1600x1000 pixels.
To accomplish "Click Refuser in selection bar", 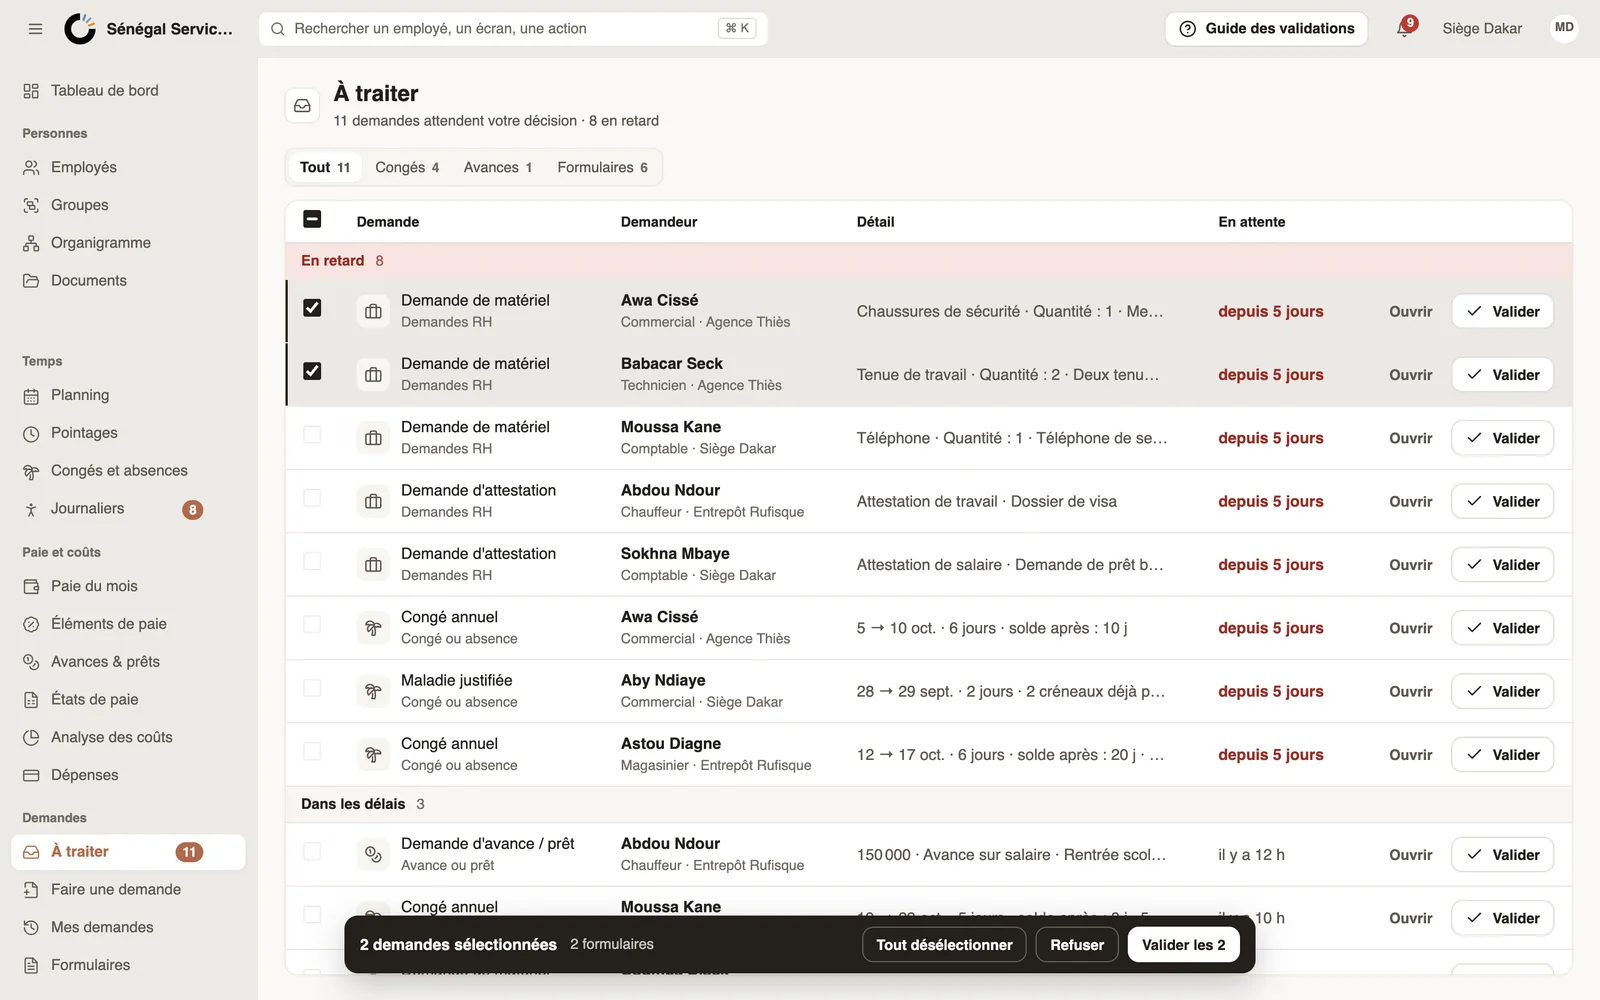I will click(x=1077, y=945).
